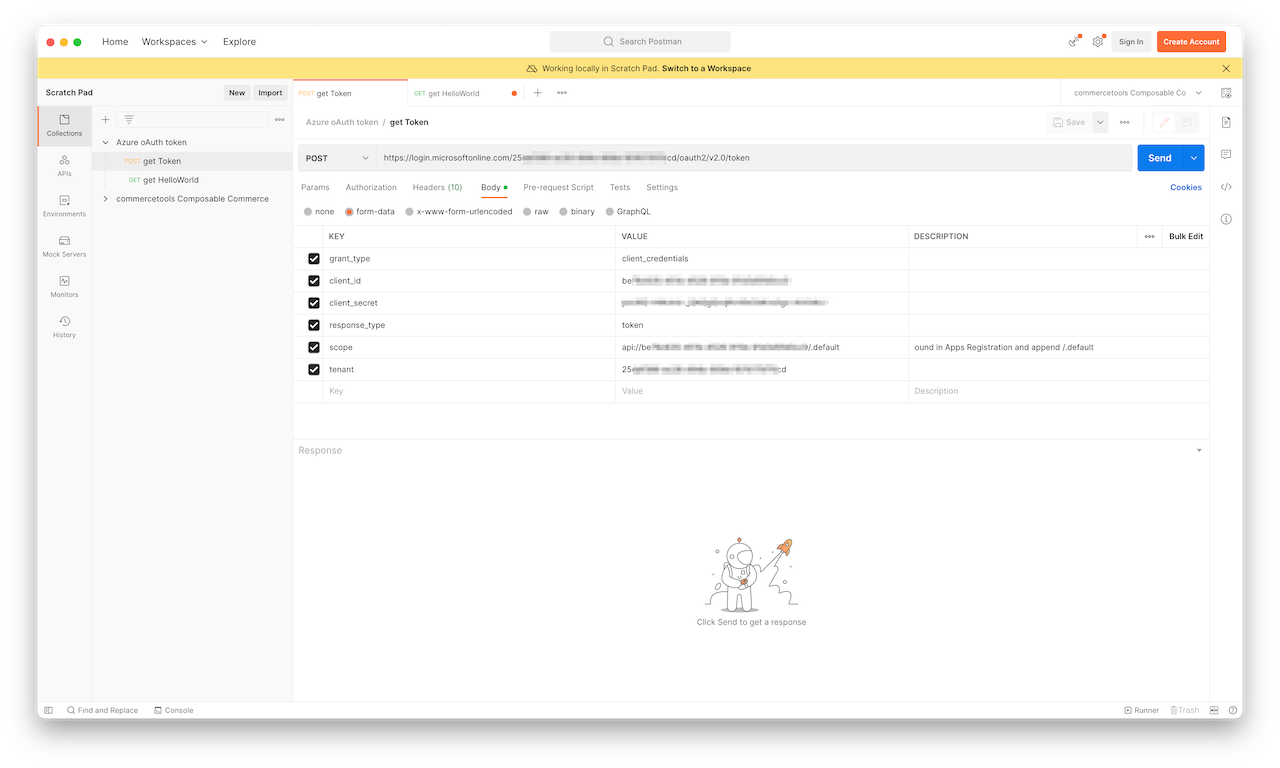1280x768 pixels.
Task: Open the Mock Servers sidebar panel
Action: tap(64, 246)
